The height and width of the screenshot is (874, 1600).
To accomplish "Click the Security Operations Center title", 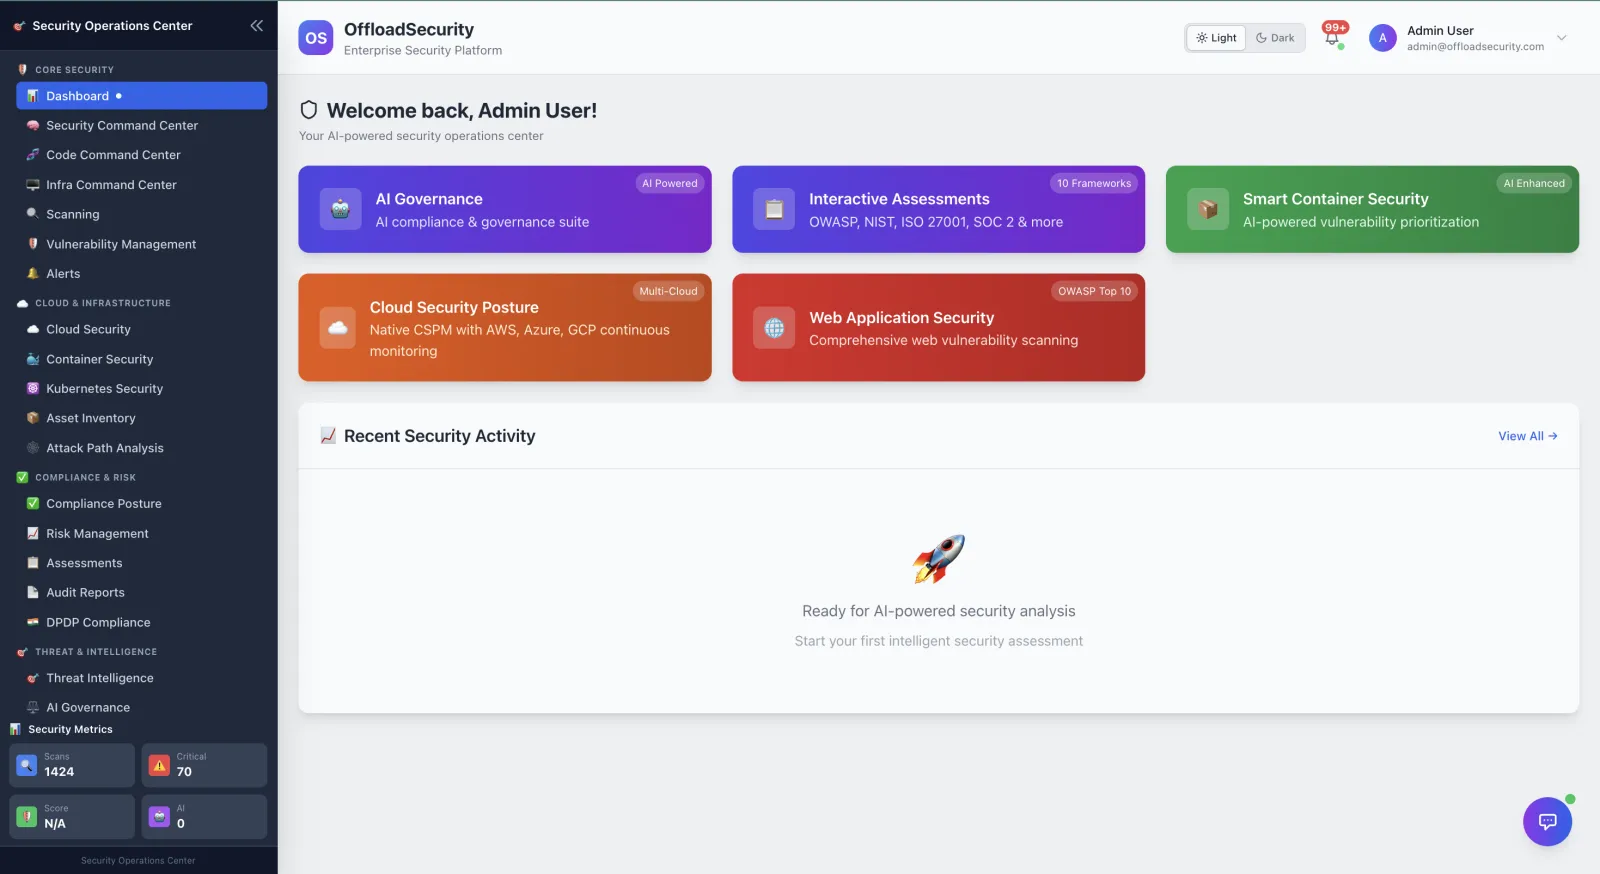I will 112,26.
